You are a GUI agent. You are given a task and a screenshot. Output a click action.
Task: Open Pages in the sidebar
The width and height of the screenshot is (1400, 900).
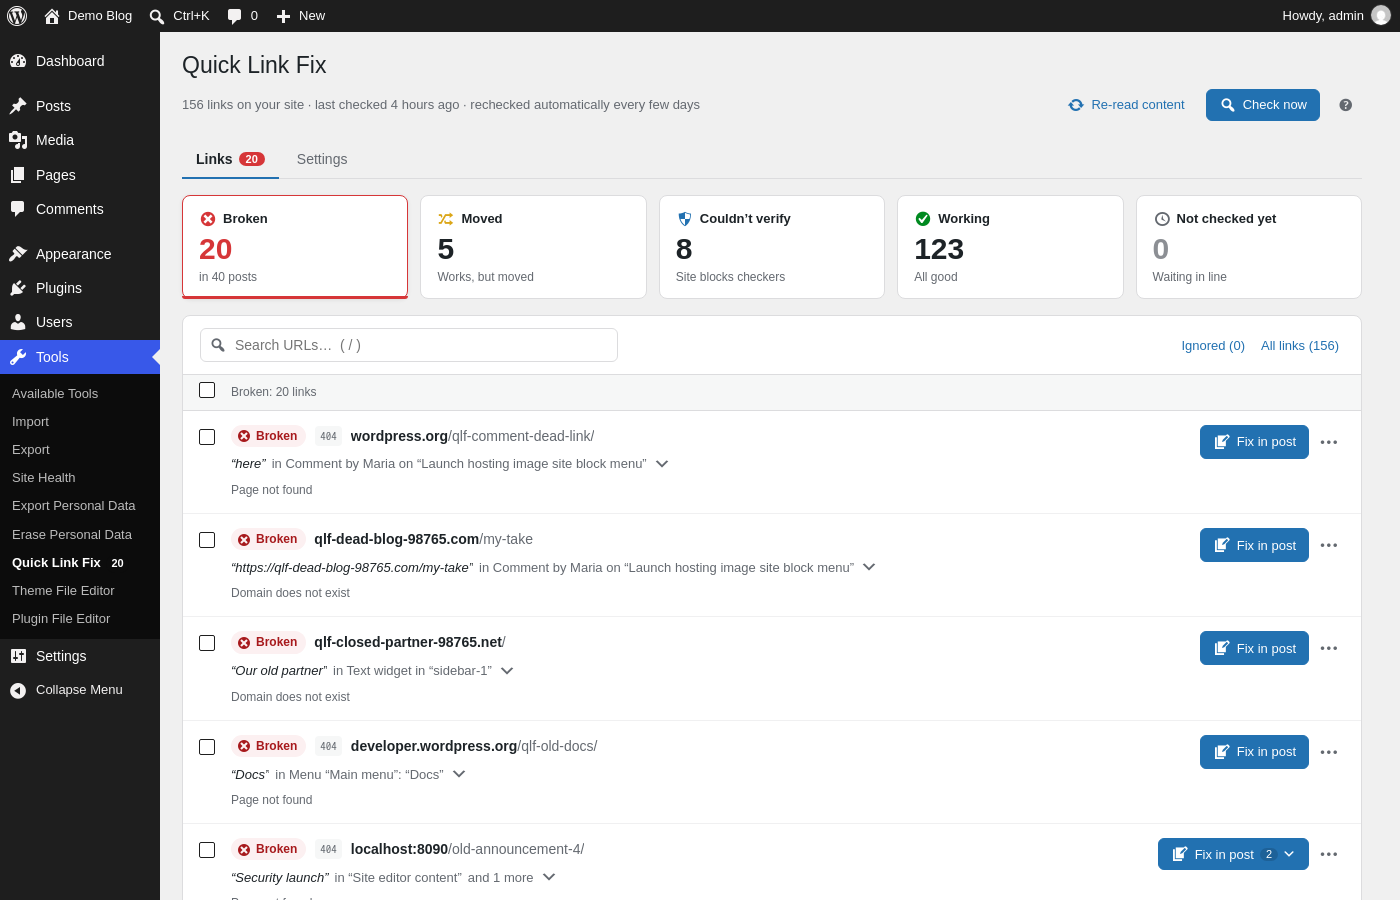coord(80,175)
